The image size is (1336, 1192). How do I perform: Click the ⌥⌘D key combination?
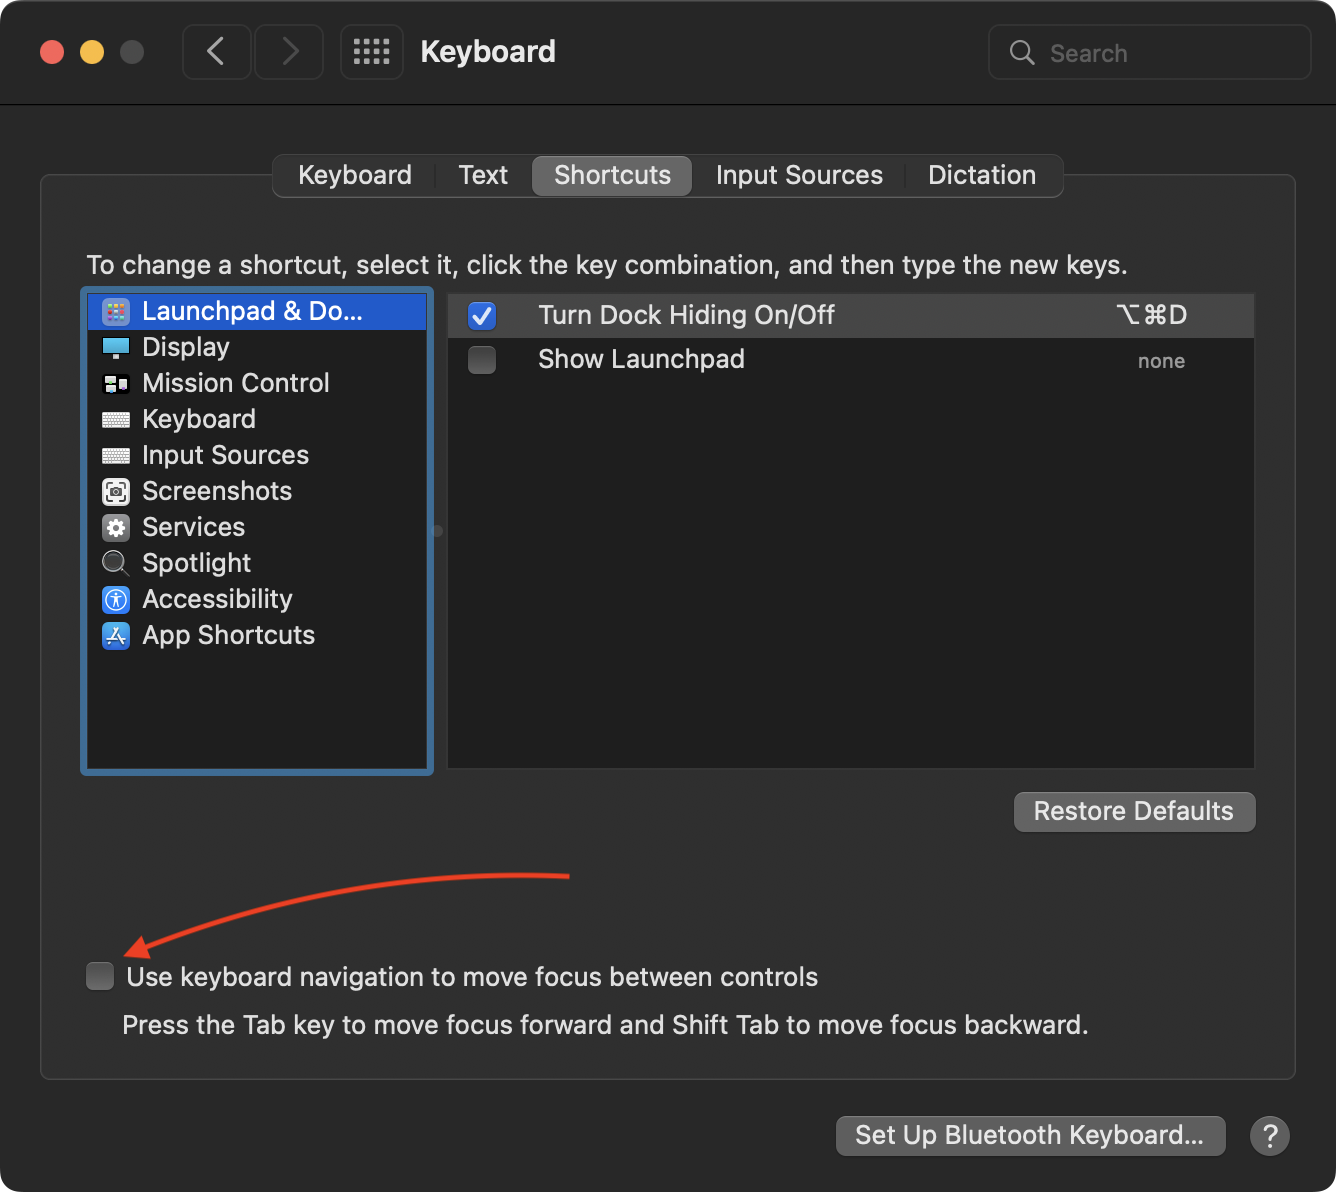(x=1151, y=316)
